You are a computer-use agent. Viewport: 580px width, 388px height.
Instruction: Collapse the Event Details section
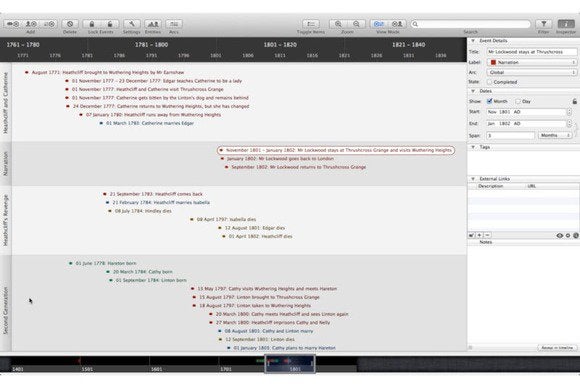pos(473,40)
